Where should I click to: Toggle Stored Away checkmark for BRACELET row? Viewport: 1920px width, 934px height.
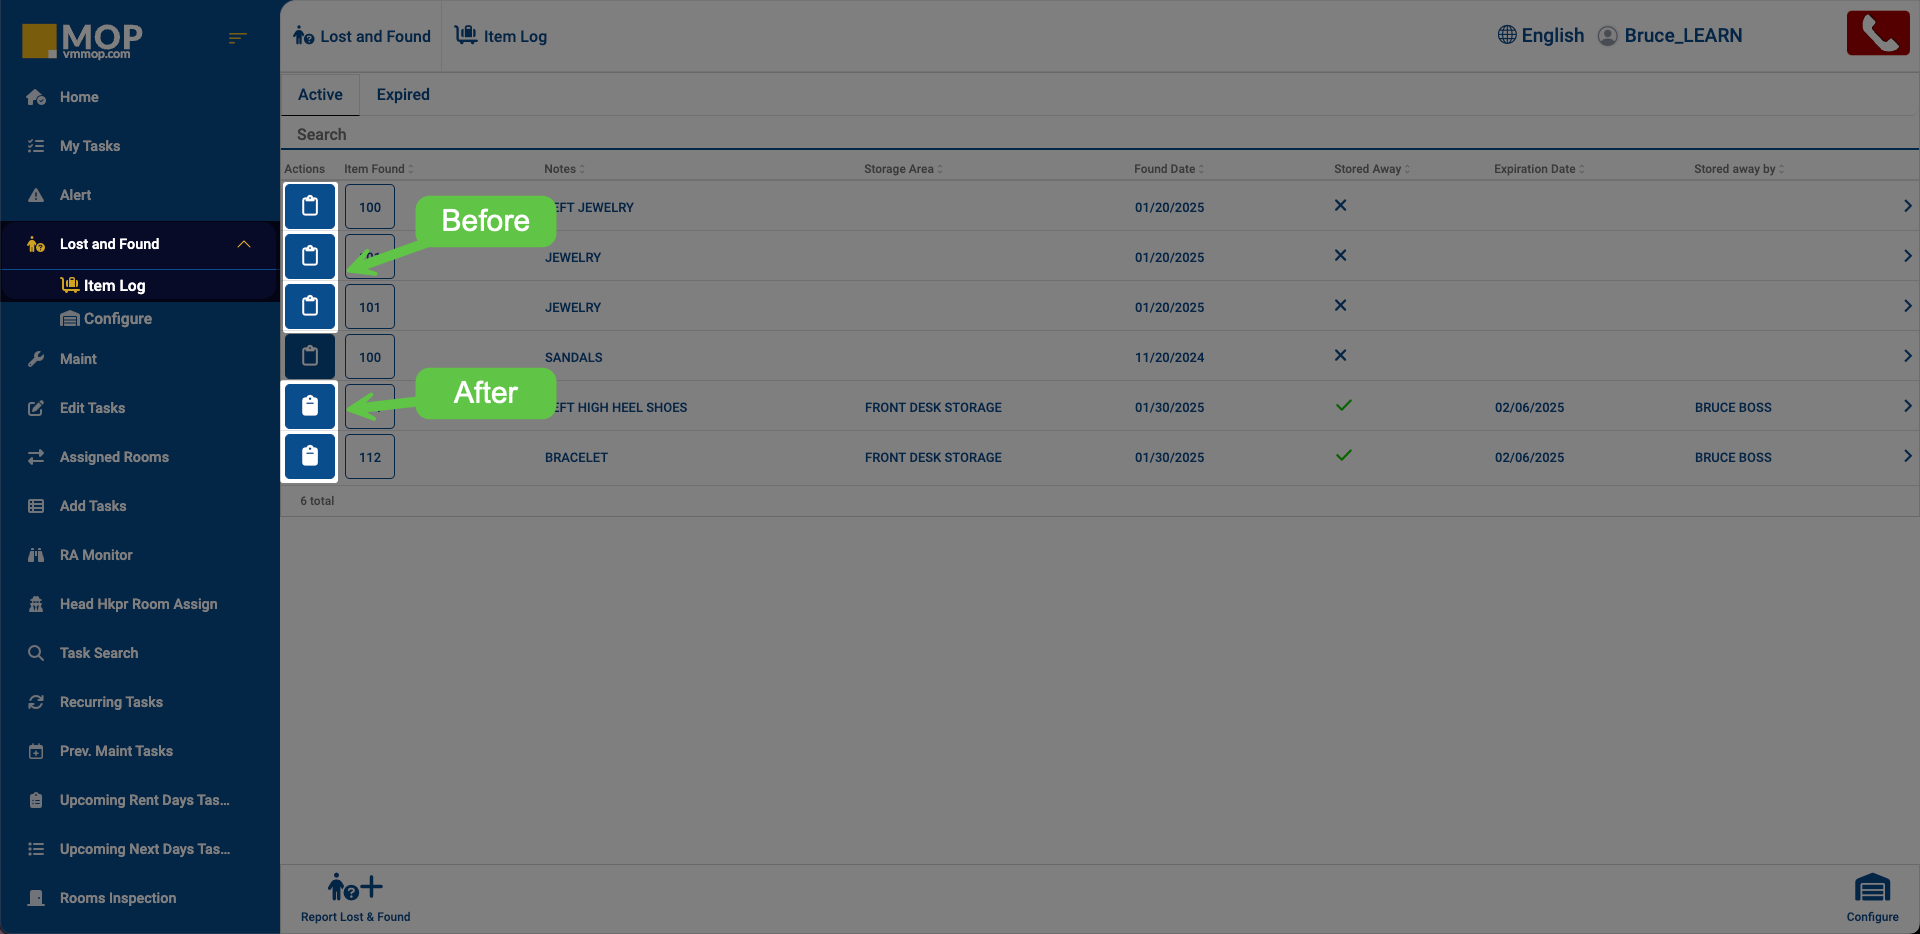coord(1343,456)
